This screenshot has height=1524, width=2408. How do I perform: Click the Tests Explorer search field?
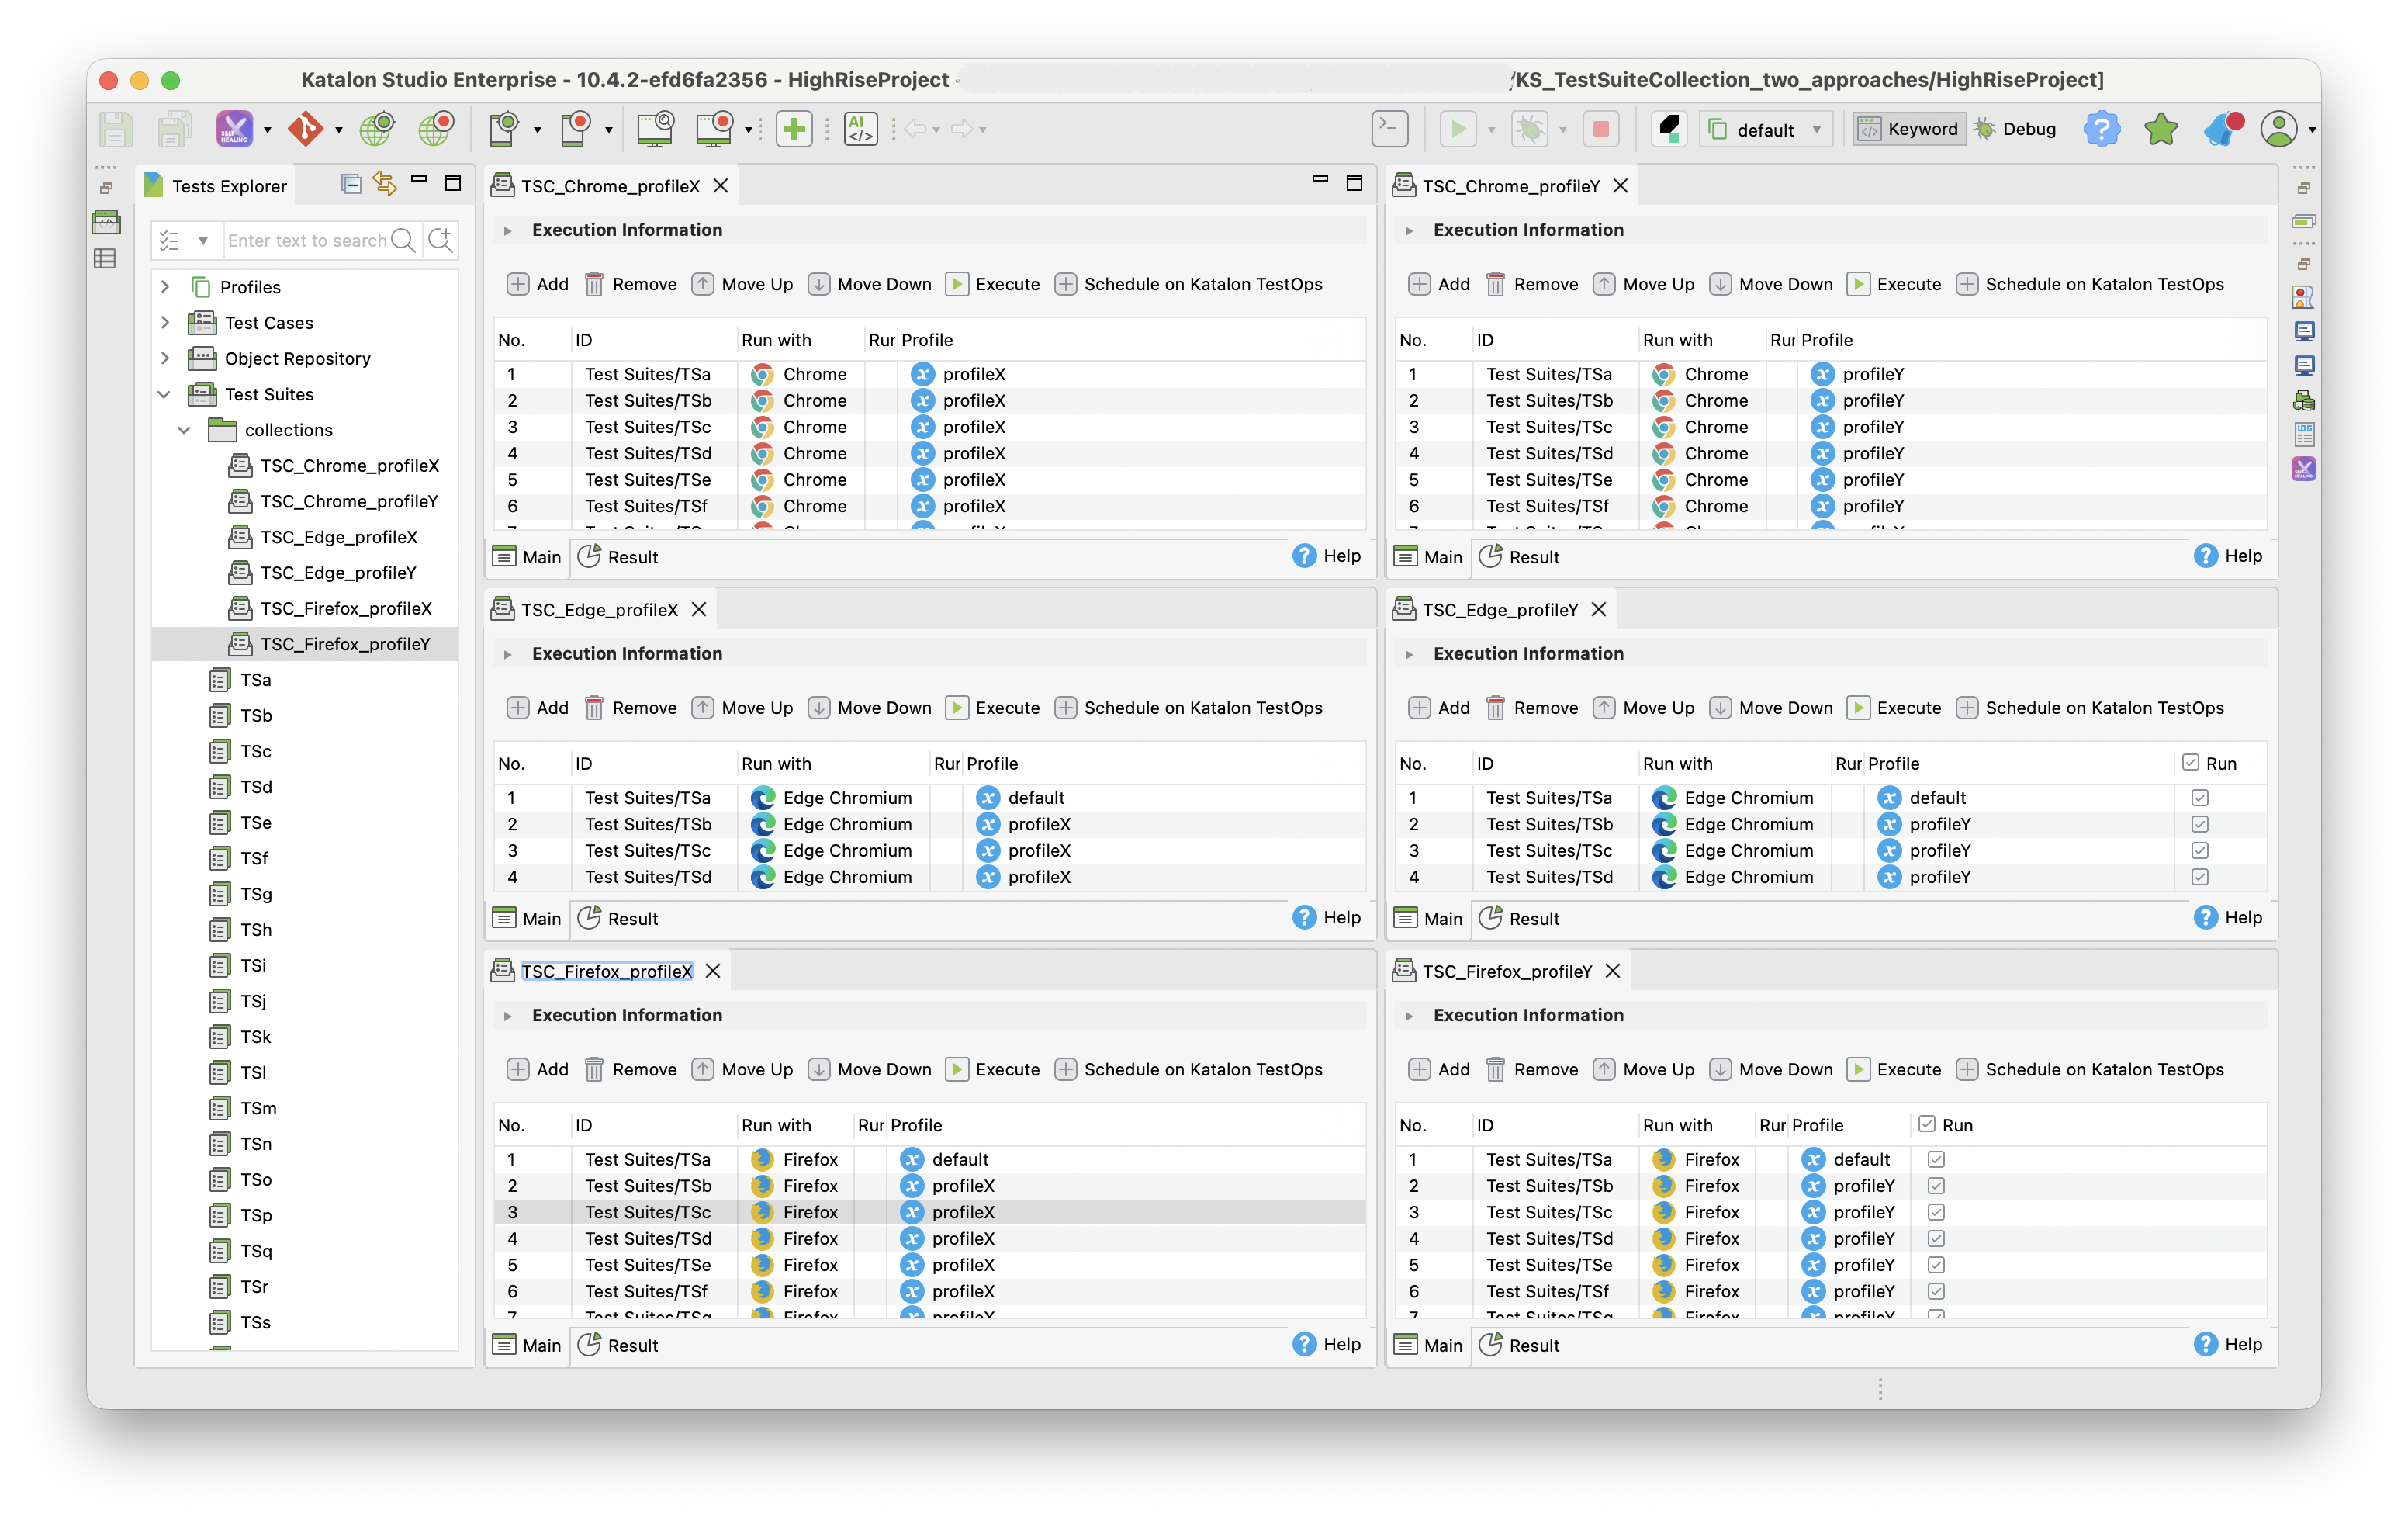(306, 240)
